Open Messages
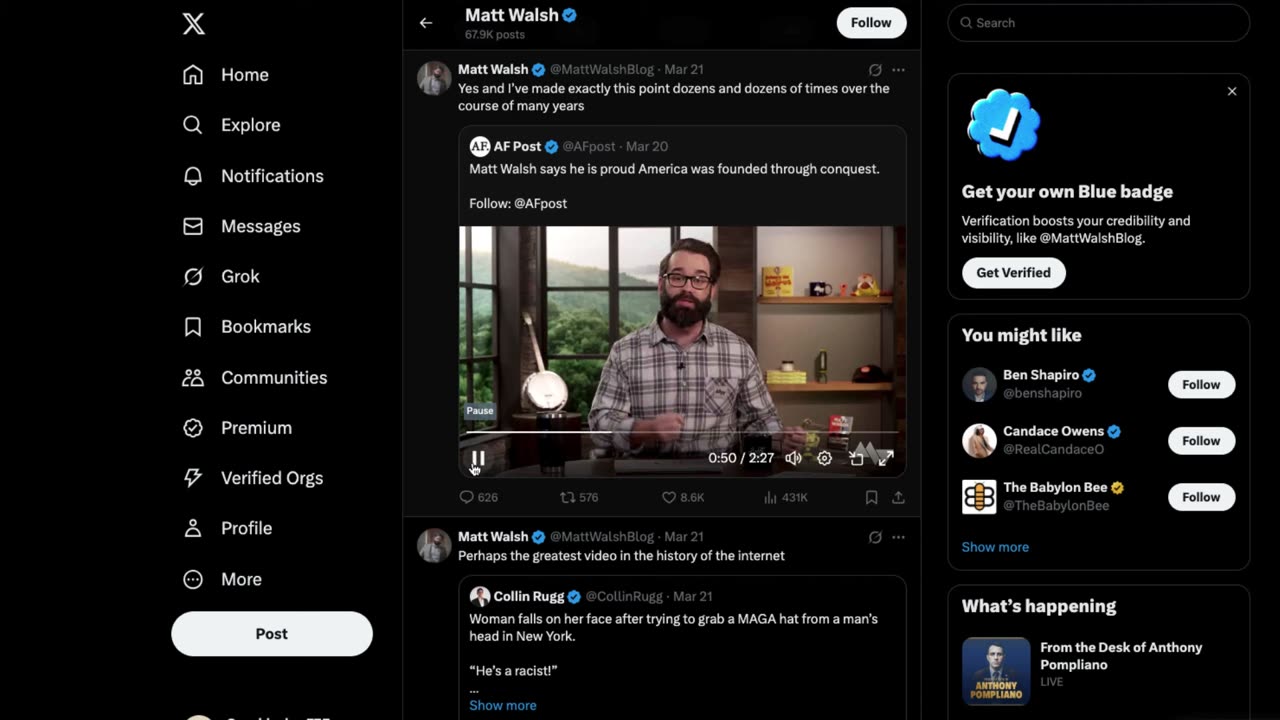Image resolution: width=1280 pixels, height=720 pixels. coord(241,226)
